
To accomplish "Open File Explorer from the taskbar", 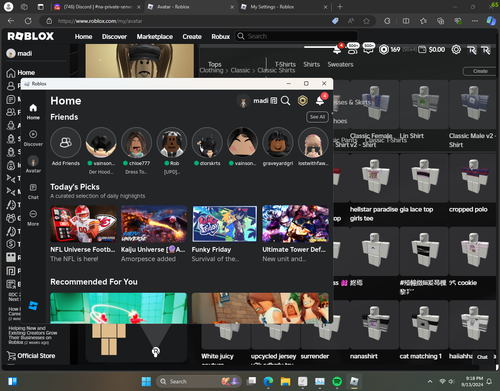I will coord(285,381).
